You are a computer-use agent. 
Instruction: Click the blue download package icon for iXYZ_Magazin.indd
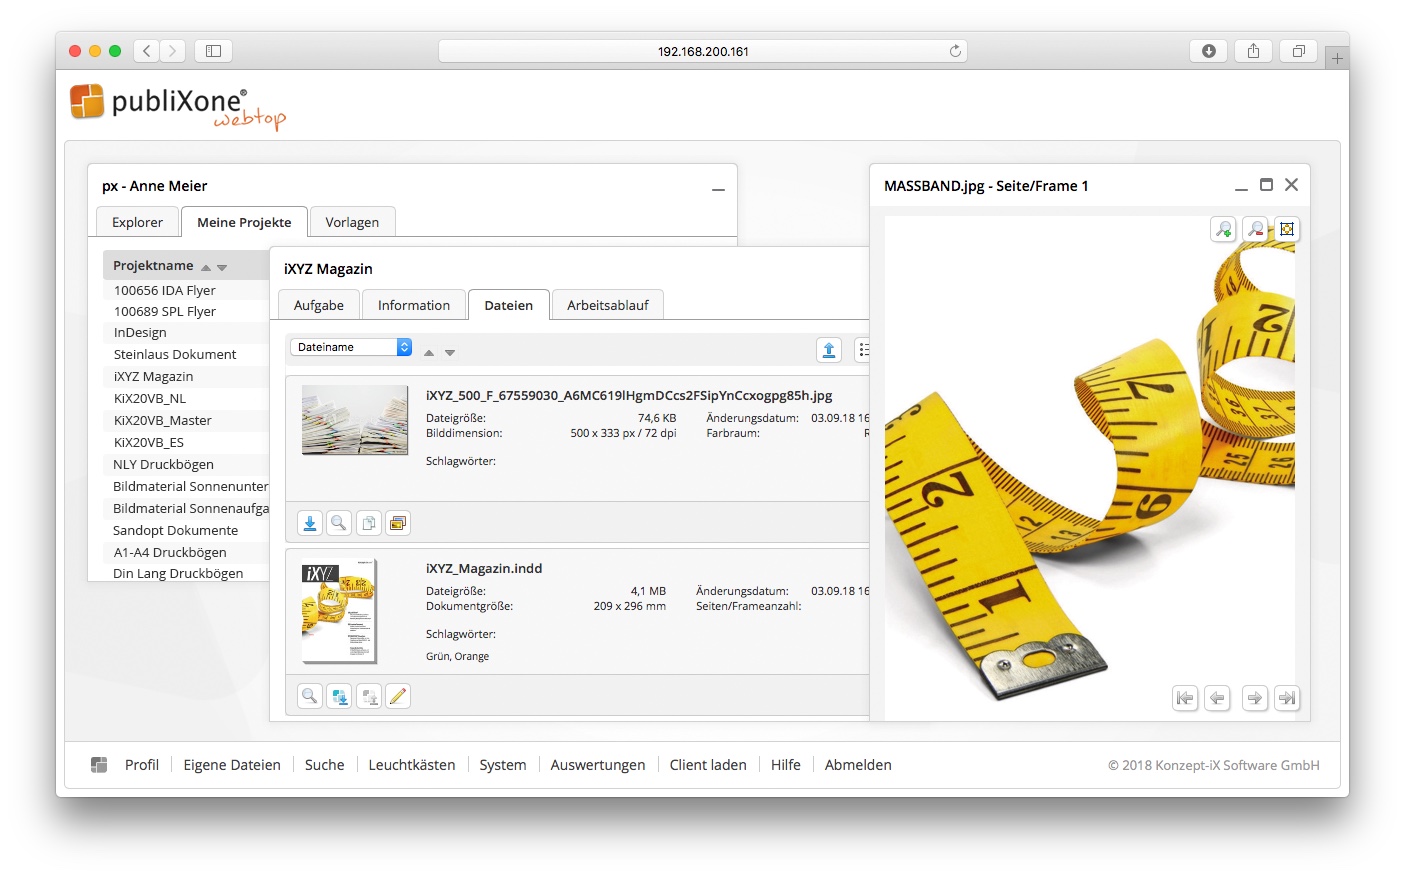tap(339, 696)
